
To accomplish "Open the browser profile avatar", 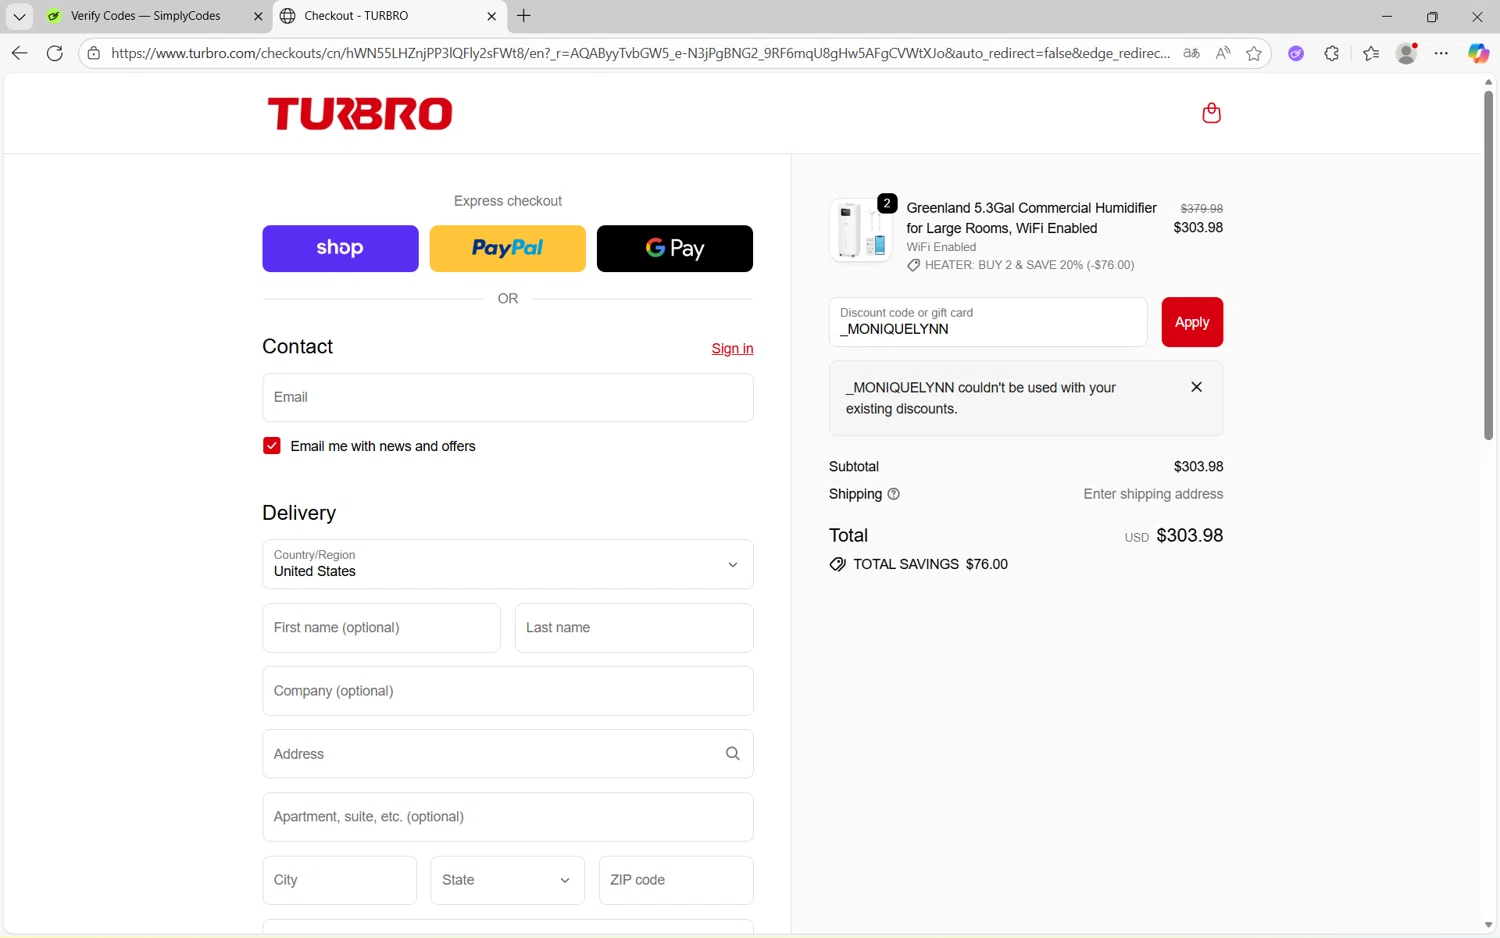I will [x=1407, y=53].
